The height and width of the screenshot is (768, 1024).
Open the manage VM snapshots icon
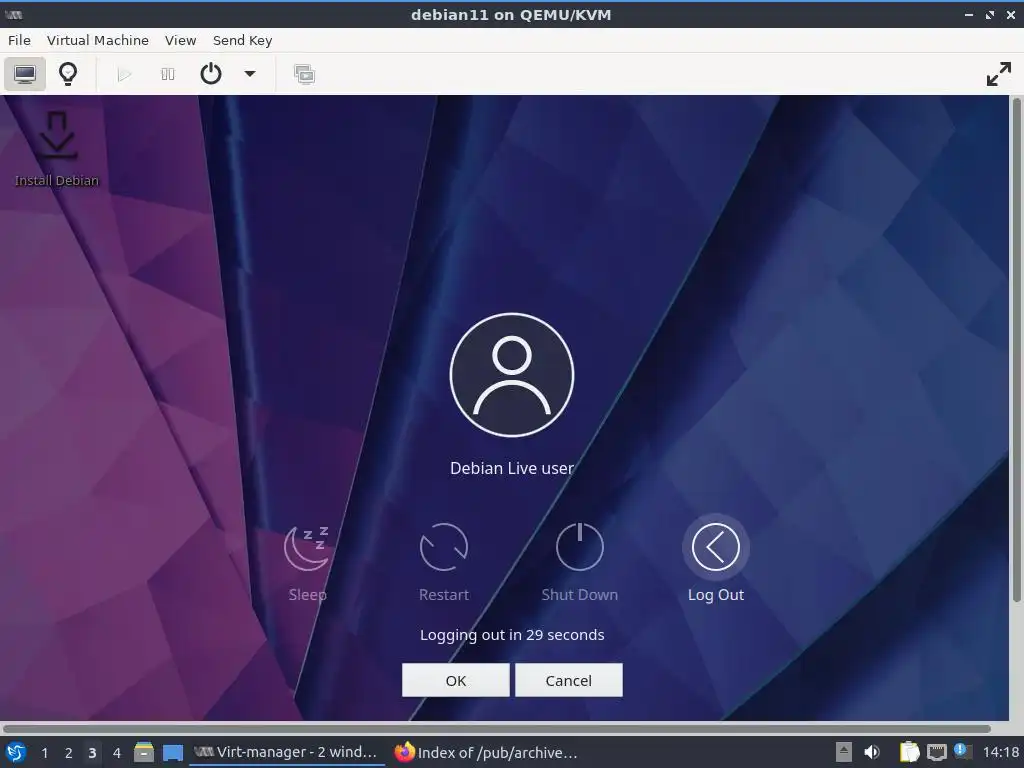pos(304,74)
